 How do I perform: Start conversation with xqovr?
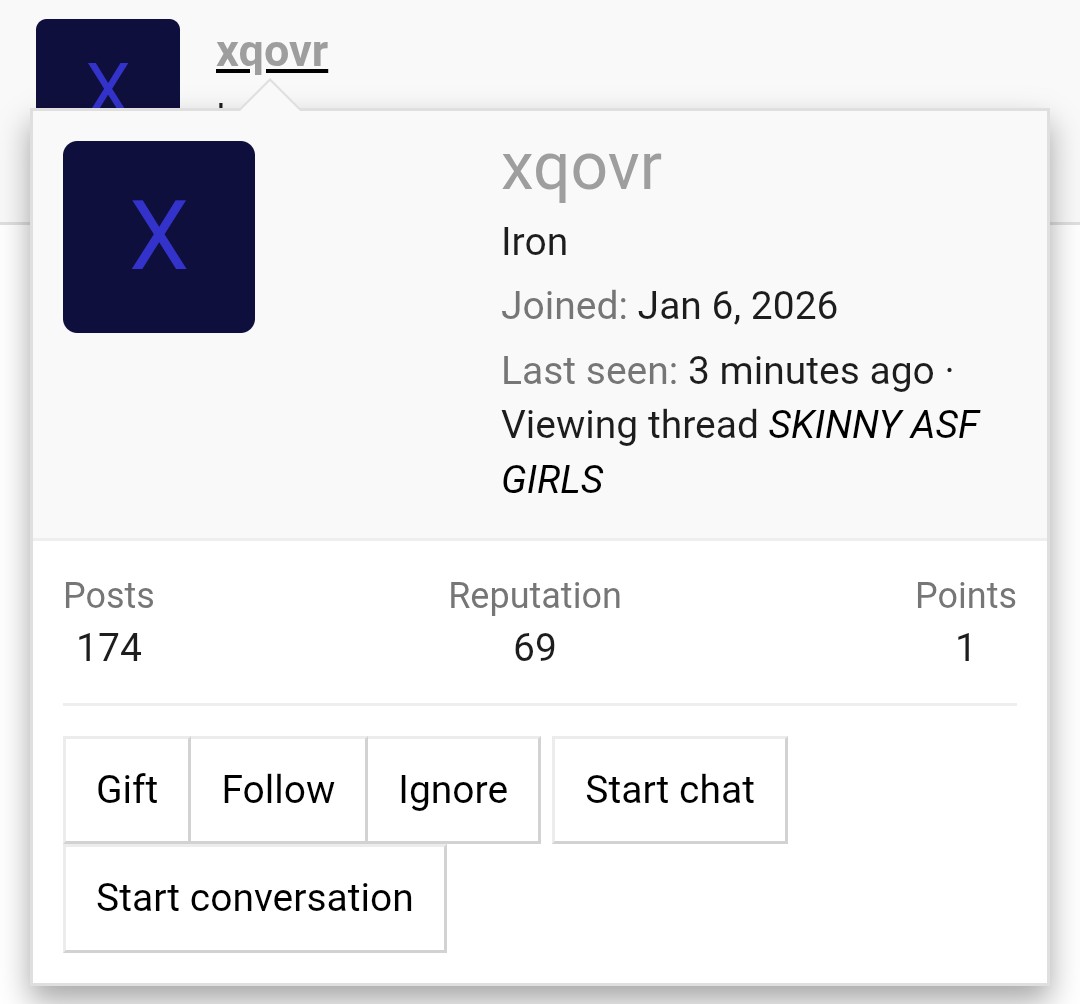click(x=254, y=897)
